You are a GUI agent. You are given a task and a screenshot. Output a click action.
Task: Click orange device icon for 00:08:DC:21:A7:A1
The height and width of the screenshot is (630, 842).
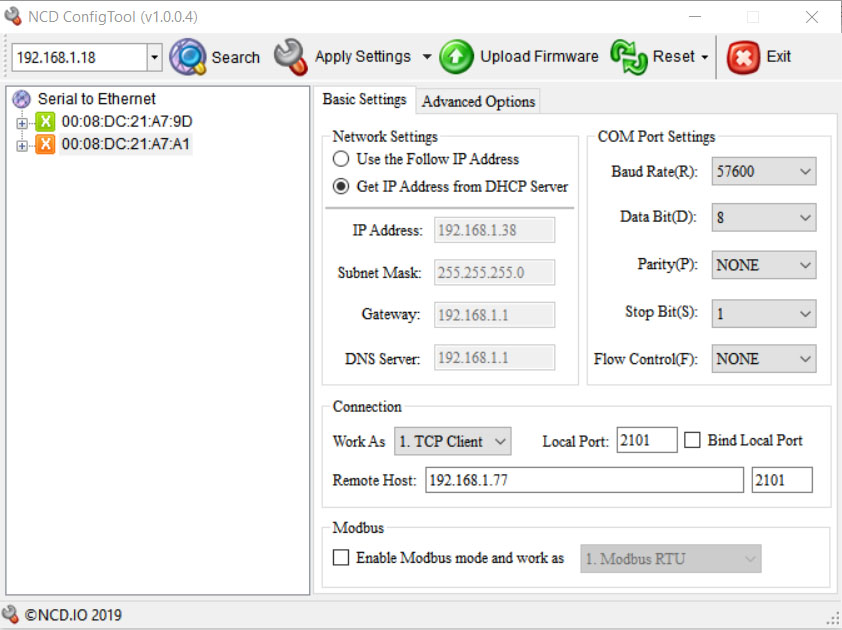coord(45,144)
